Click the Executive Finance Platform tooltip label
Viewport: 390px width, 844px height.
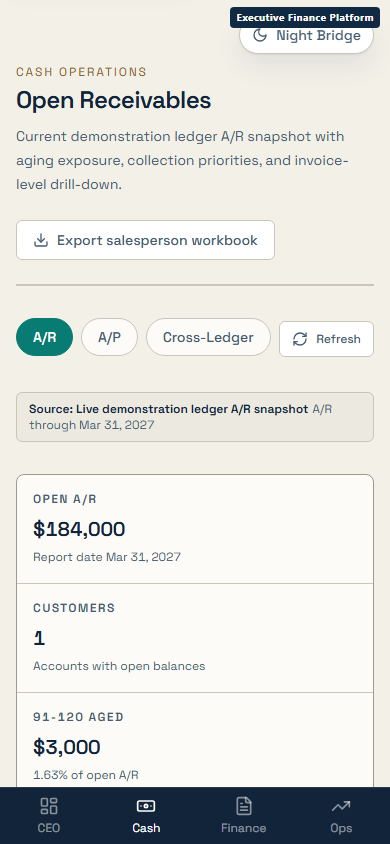(x=305, y=18)
